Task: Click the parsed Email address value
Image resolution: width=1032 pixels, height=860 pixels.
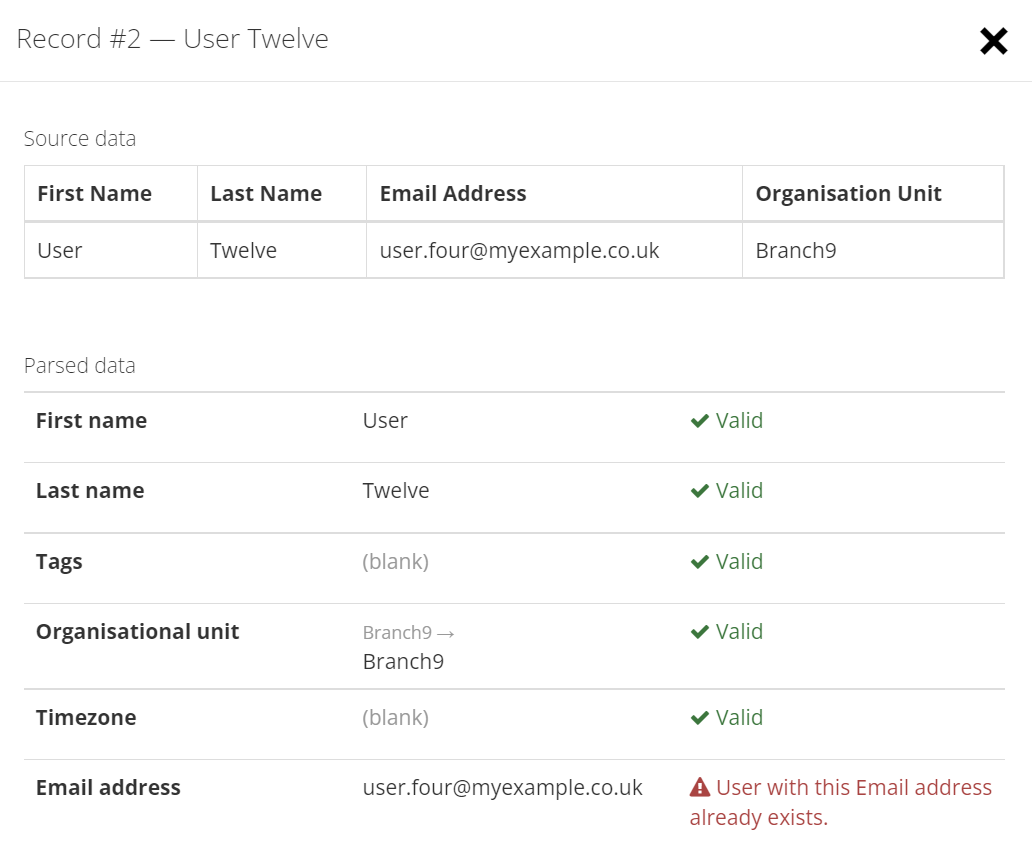Action: tap(502, 788)
